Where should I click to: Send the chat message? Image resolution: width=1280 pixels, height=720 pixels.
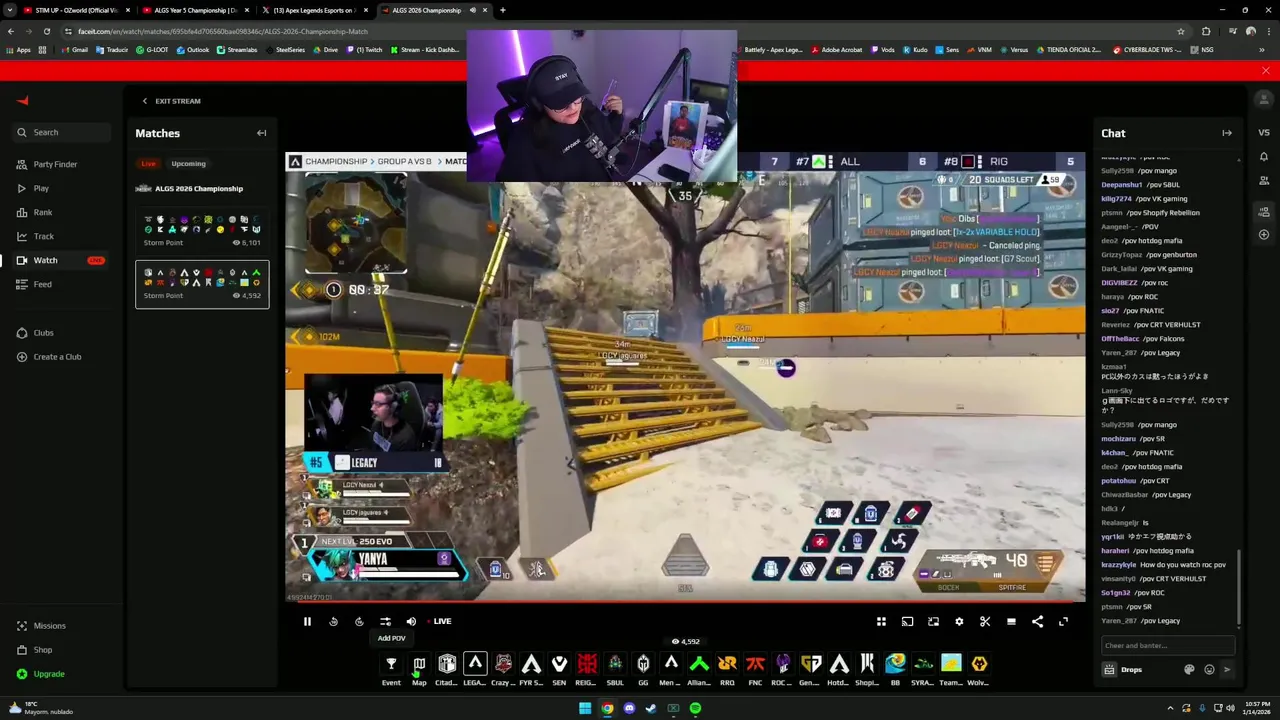[1227, 670]
